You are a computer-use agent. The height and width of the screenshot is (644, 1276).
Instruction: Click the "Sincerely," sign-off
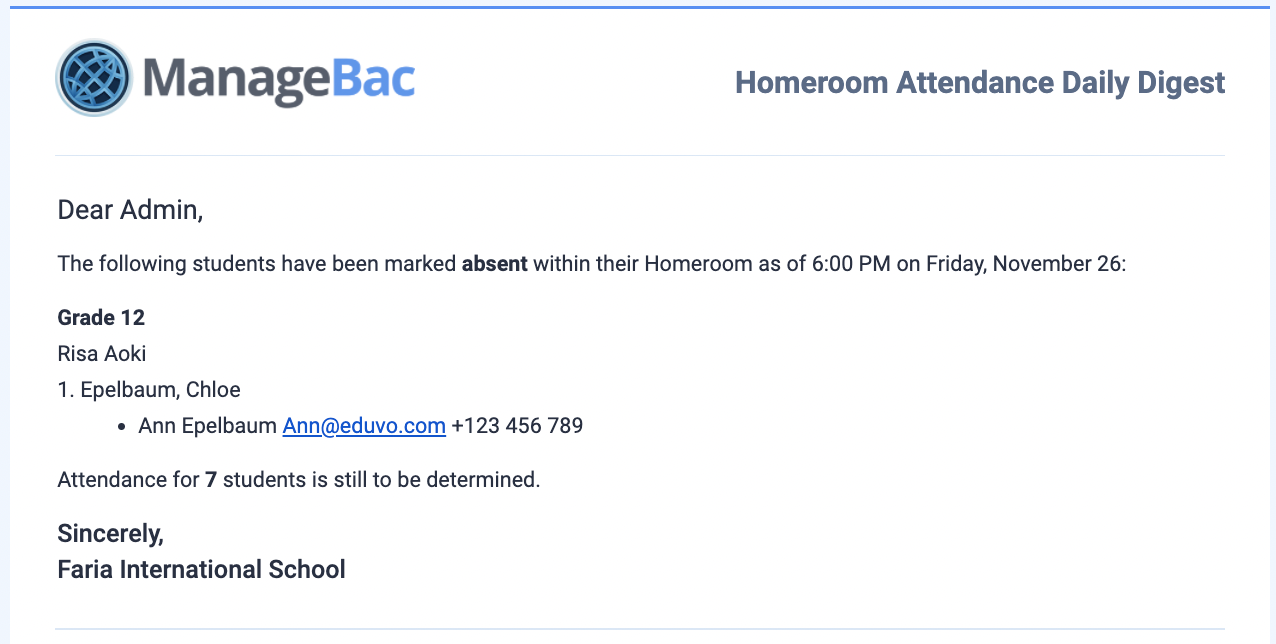click(111, 534)
